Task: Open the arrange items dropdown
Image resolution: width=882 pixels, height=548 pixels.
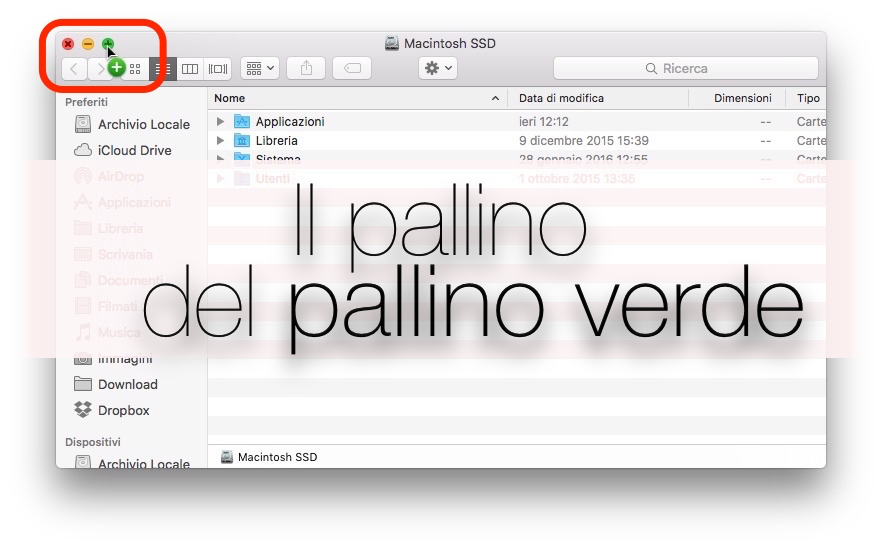Action: click(x=260, y=69)
